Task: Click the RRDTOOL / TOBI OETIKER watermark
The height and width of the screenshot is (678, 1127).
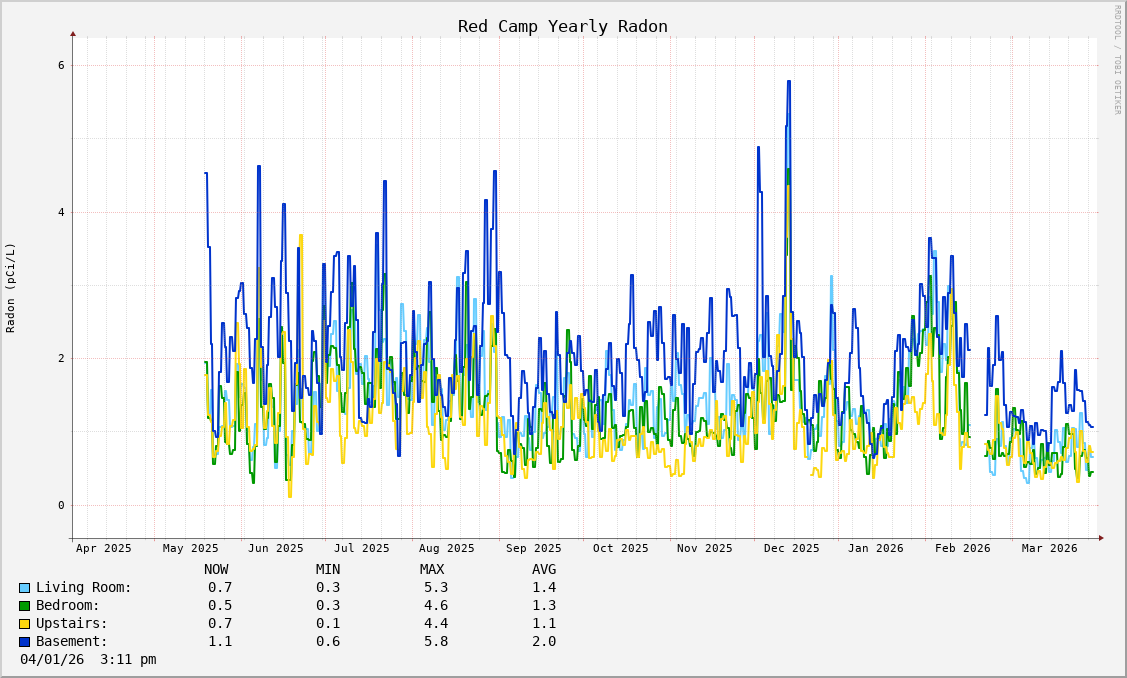Action: point(1117,60)
